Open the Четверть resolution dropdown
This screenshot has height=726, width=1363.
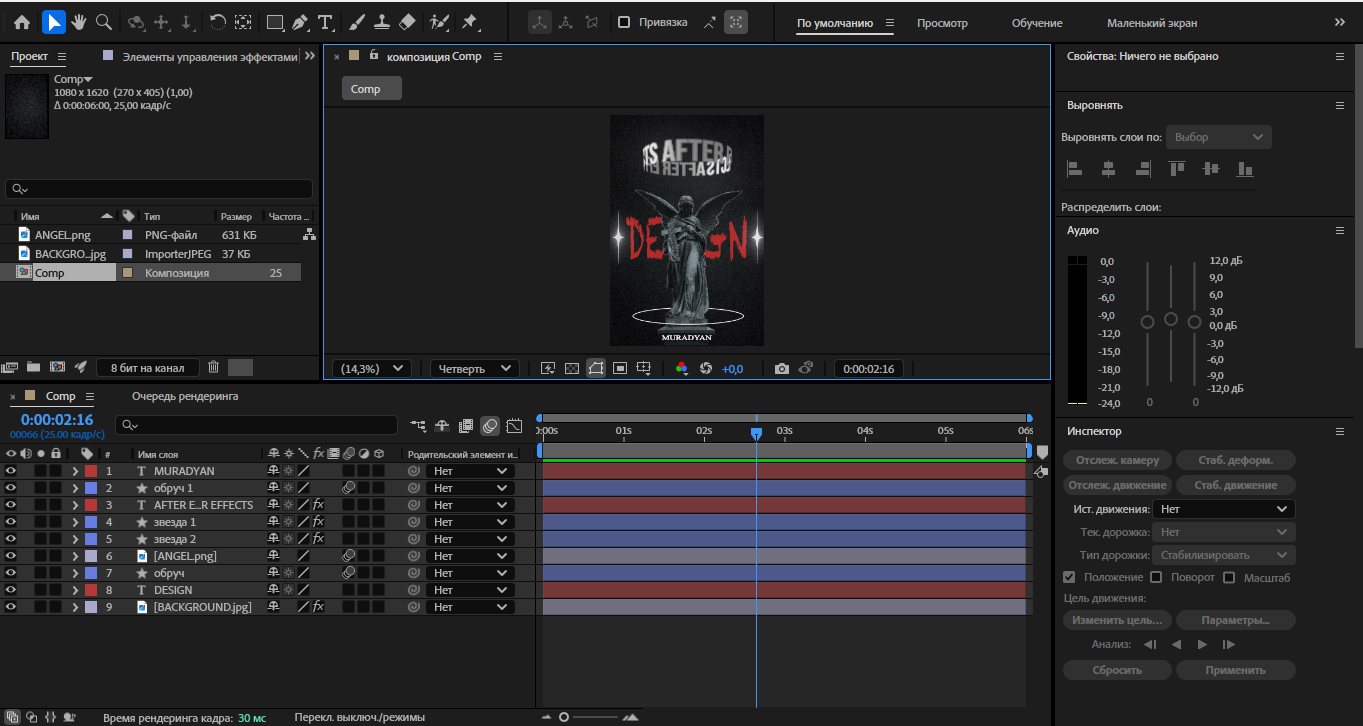pyautogui.click(x=475, y=369)
